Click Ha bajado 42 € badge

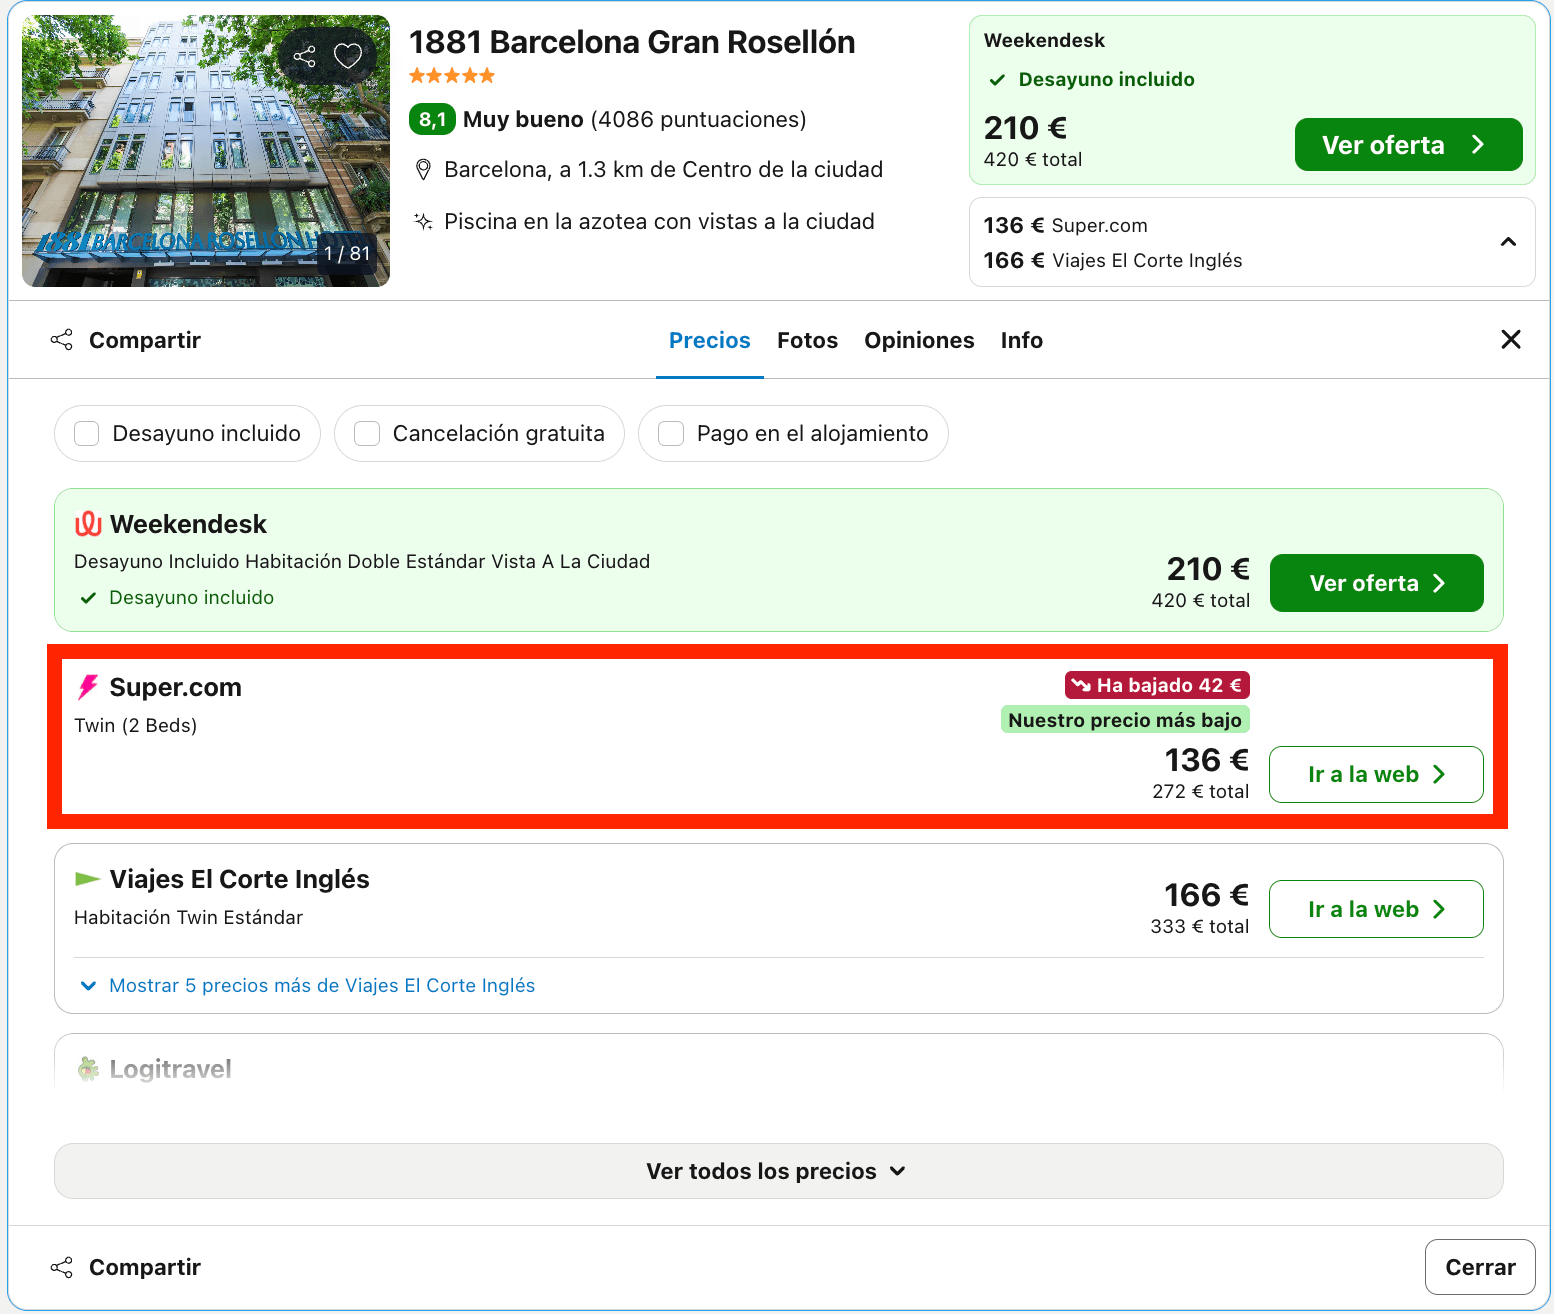1157,686
